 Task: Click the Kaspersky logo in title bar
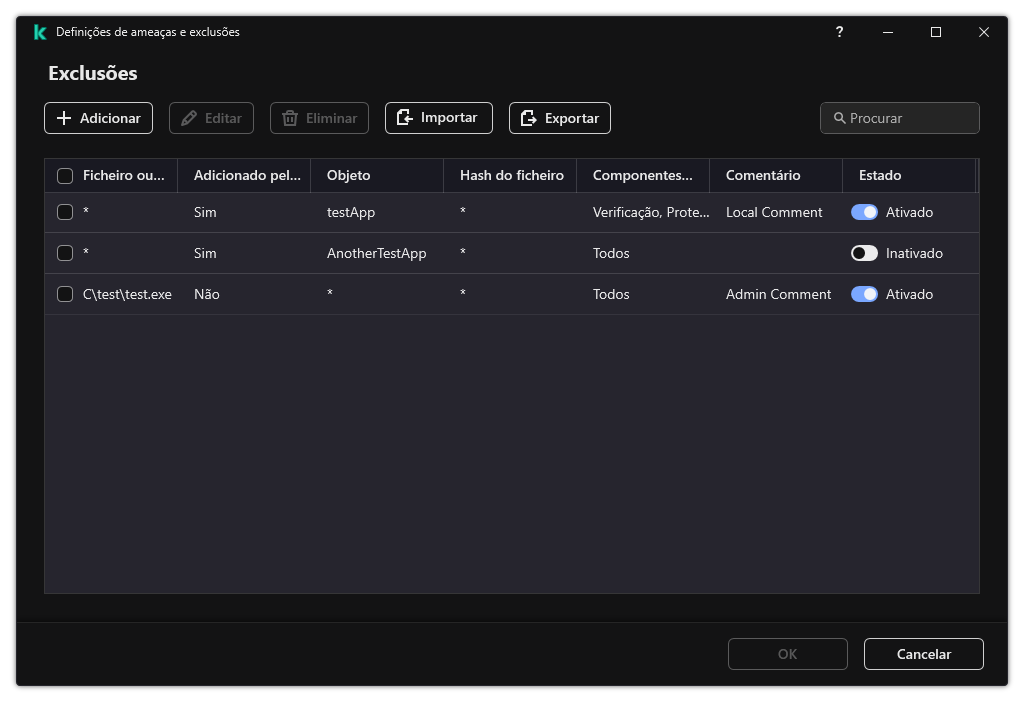tap(39, 32)
